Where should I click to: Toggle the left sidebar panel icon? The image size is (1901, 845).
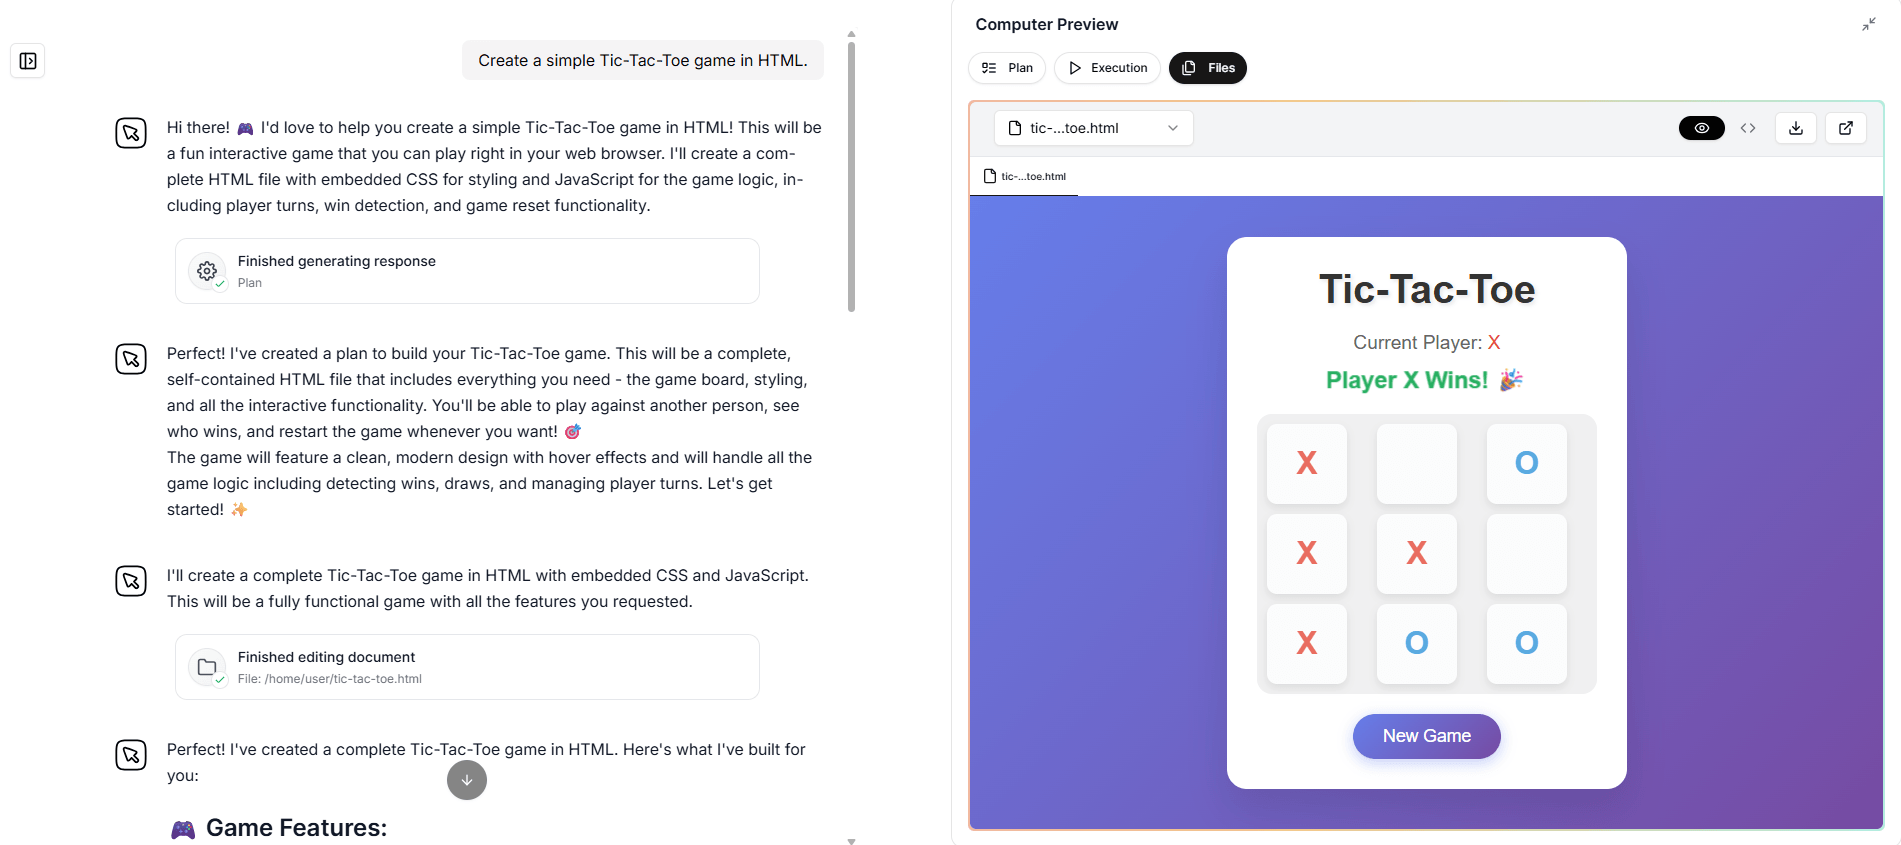click(28, 61)
